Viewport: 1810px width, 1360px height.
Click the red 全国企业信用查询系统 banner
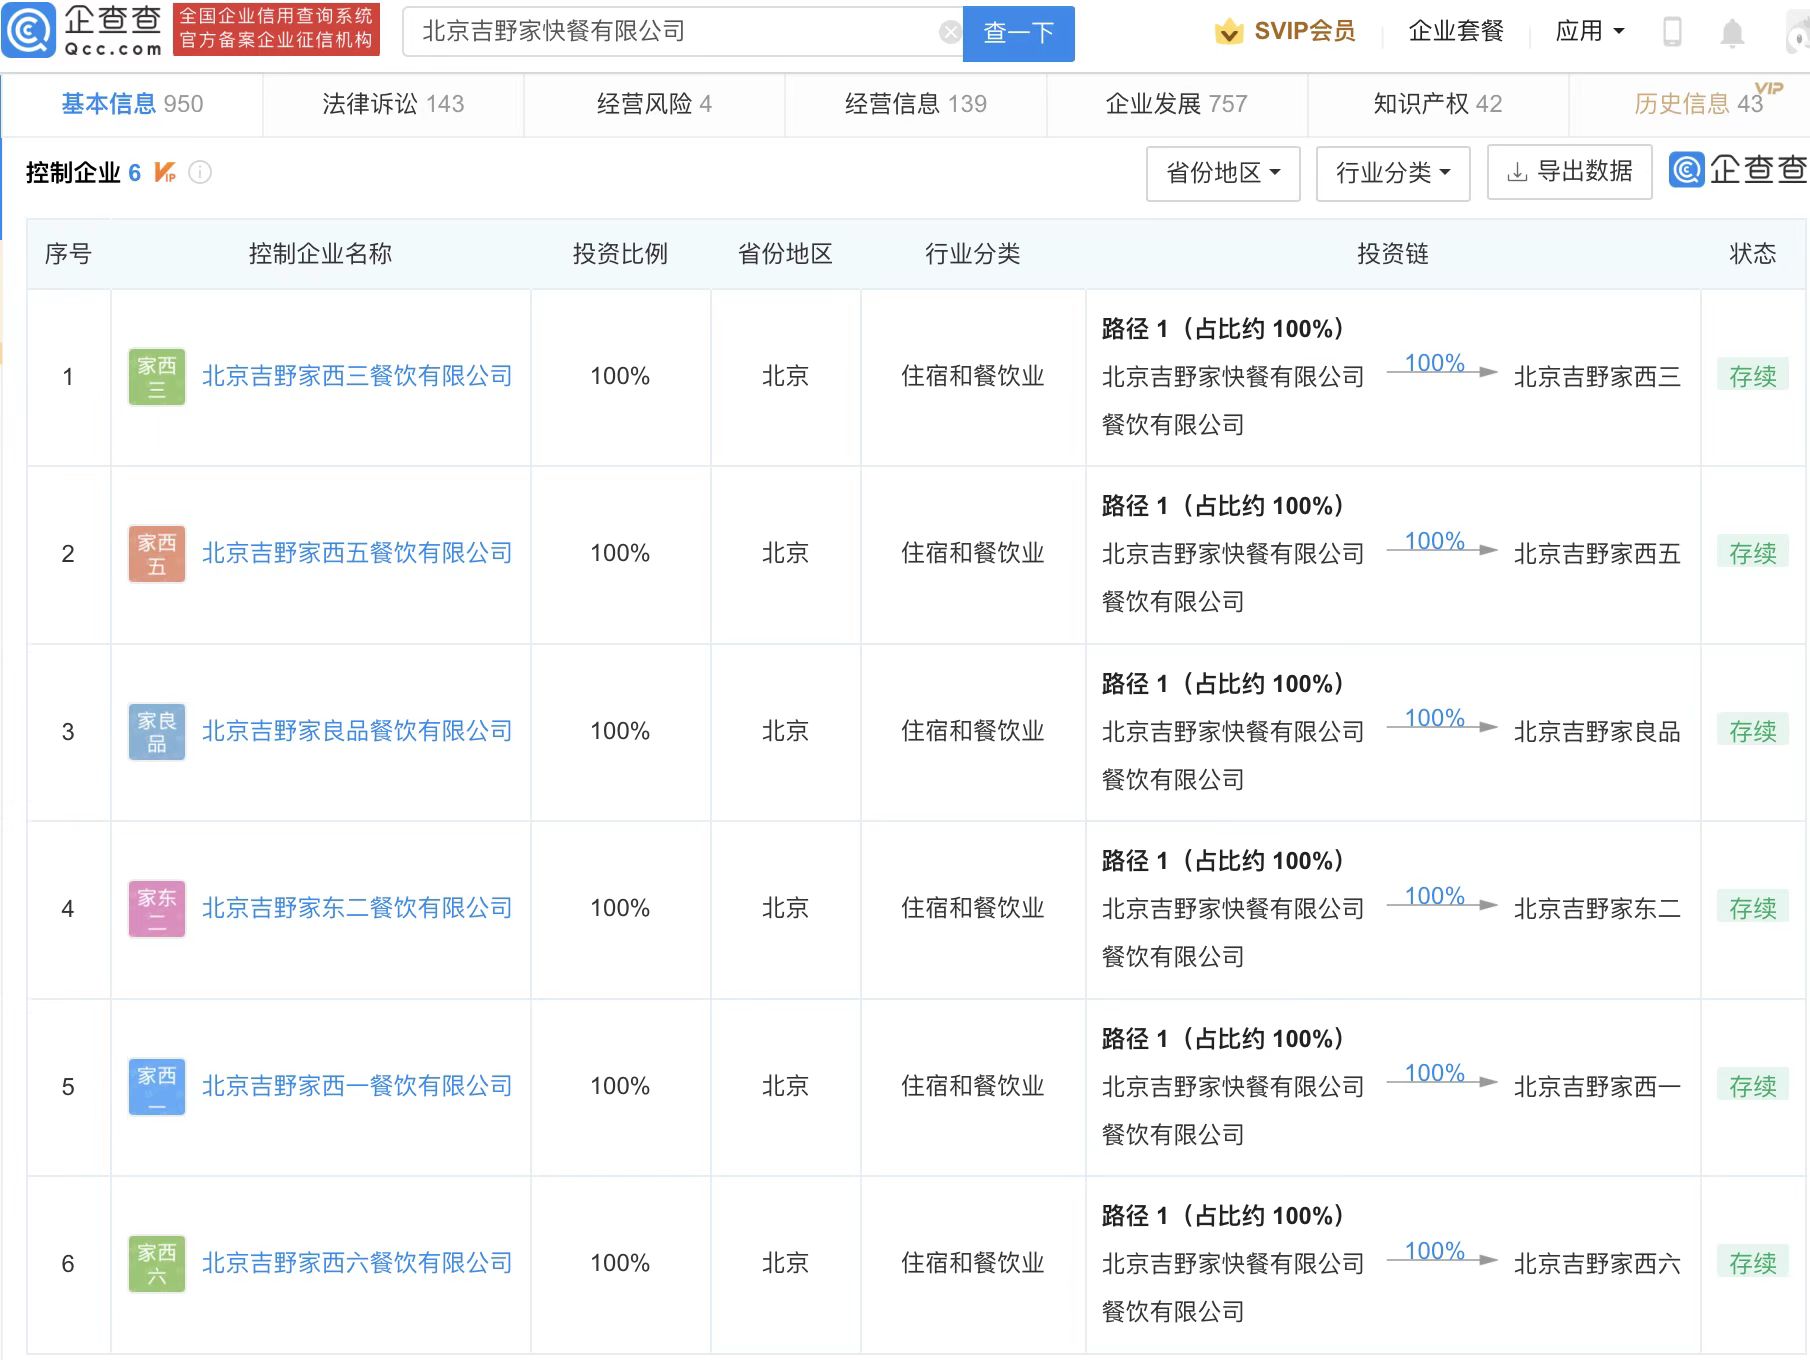coord(276,29)
